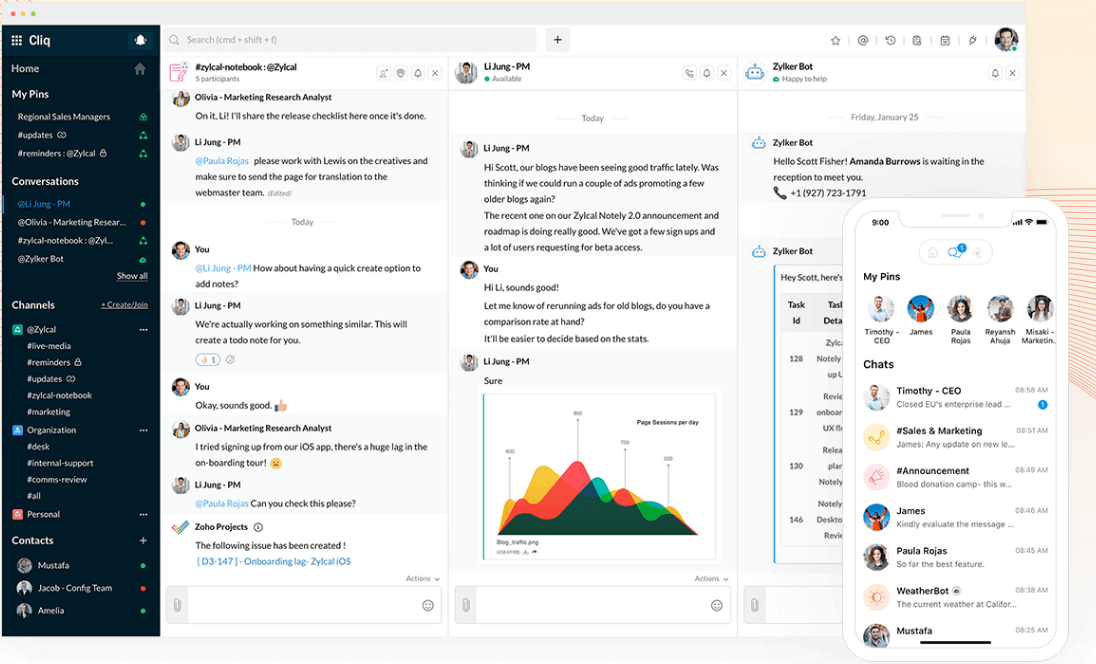Open the more options dots for @Zylcal

(143, 329)
